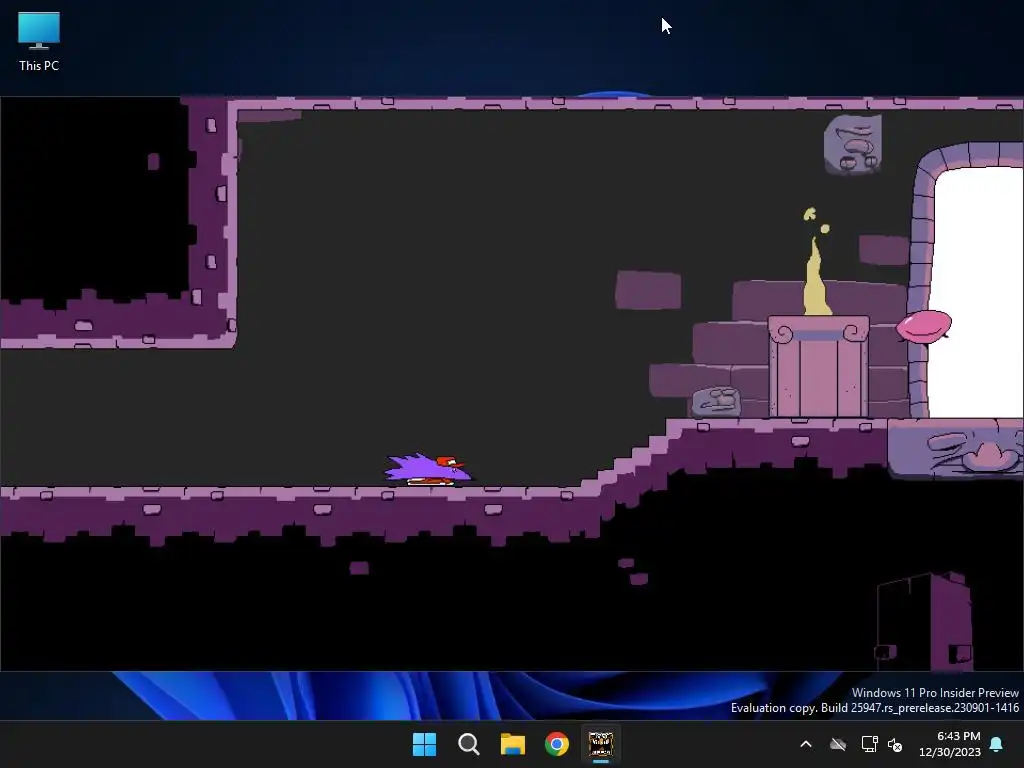1024x768 pixels.
Task: Open the This PC desktop icon
Action: tap(39, 42)
